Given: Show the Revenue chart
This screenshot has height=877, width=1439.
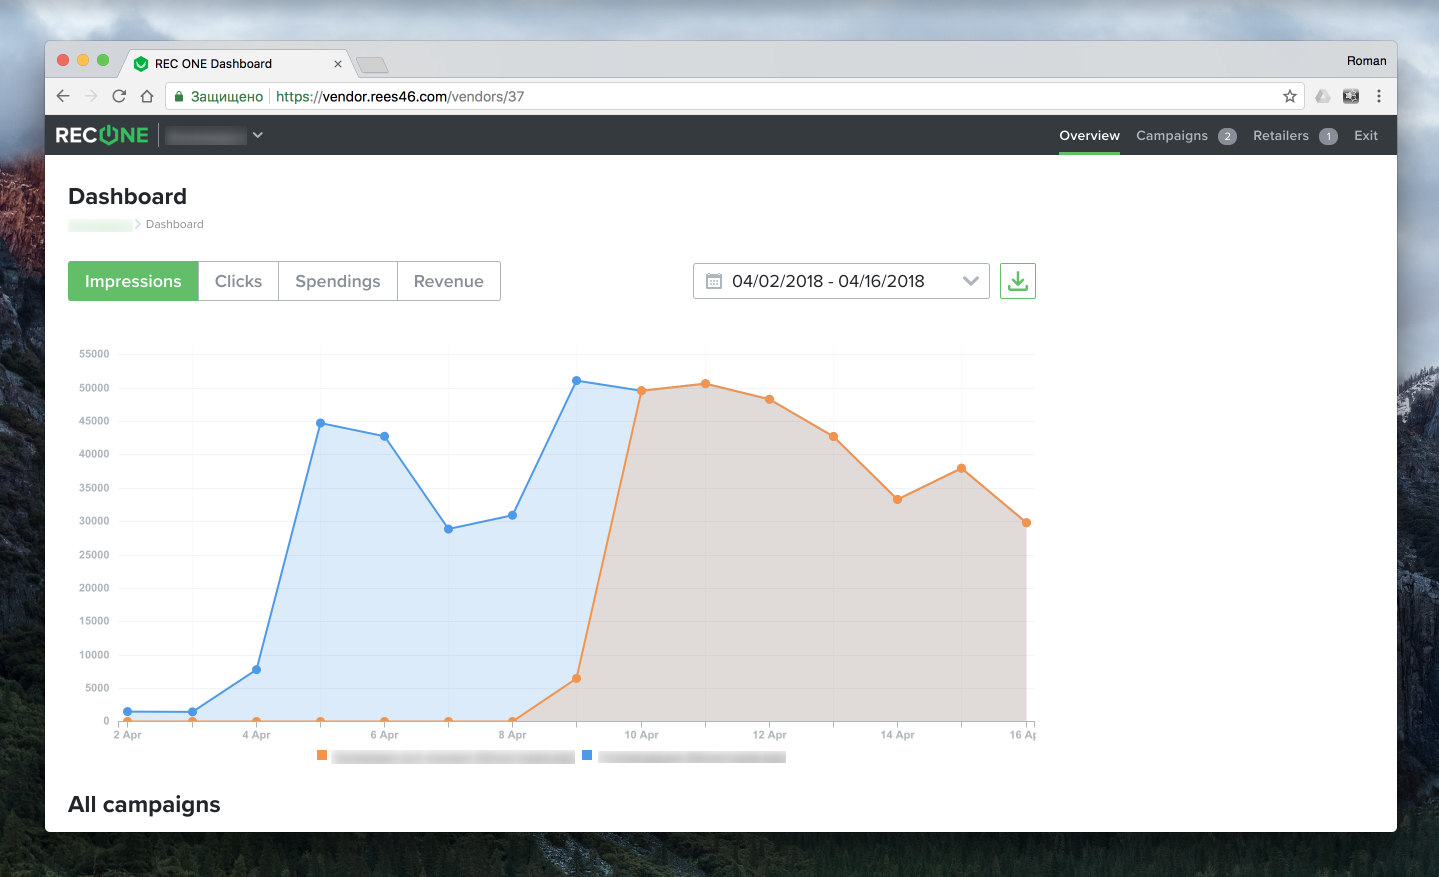Looking at the screenshot, I should (x=448, y=281).
